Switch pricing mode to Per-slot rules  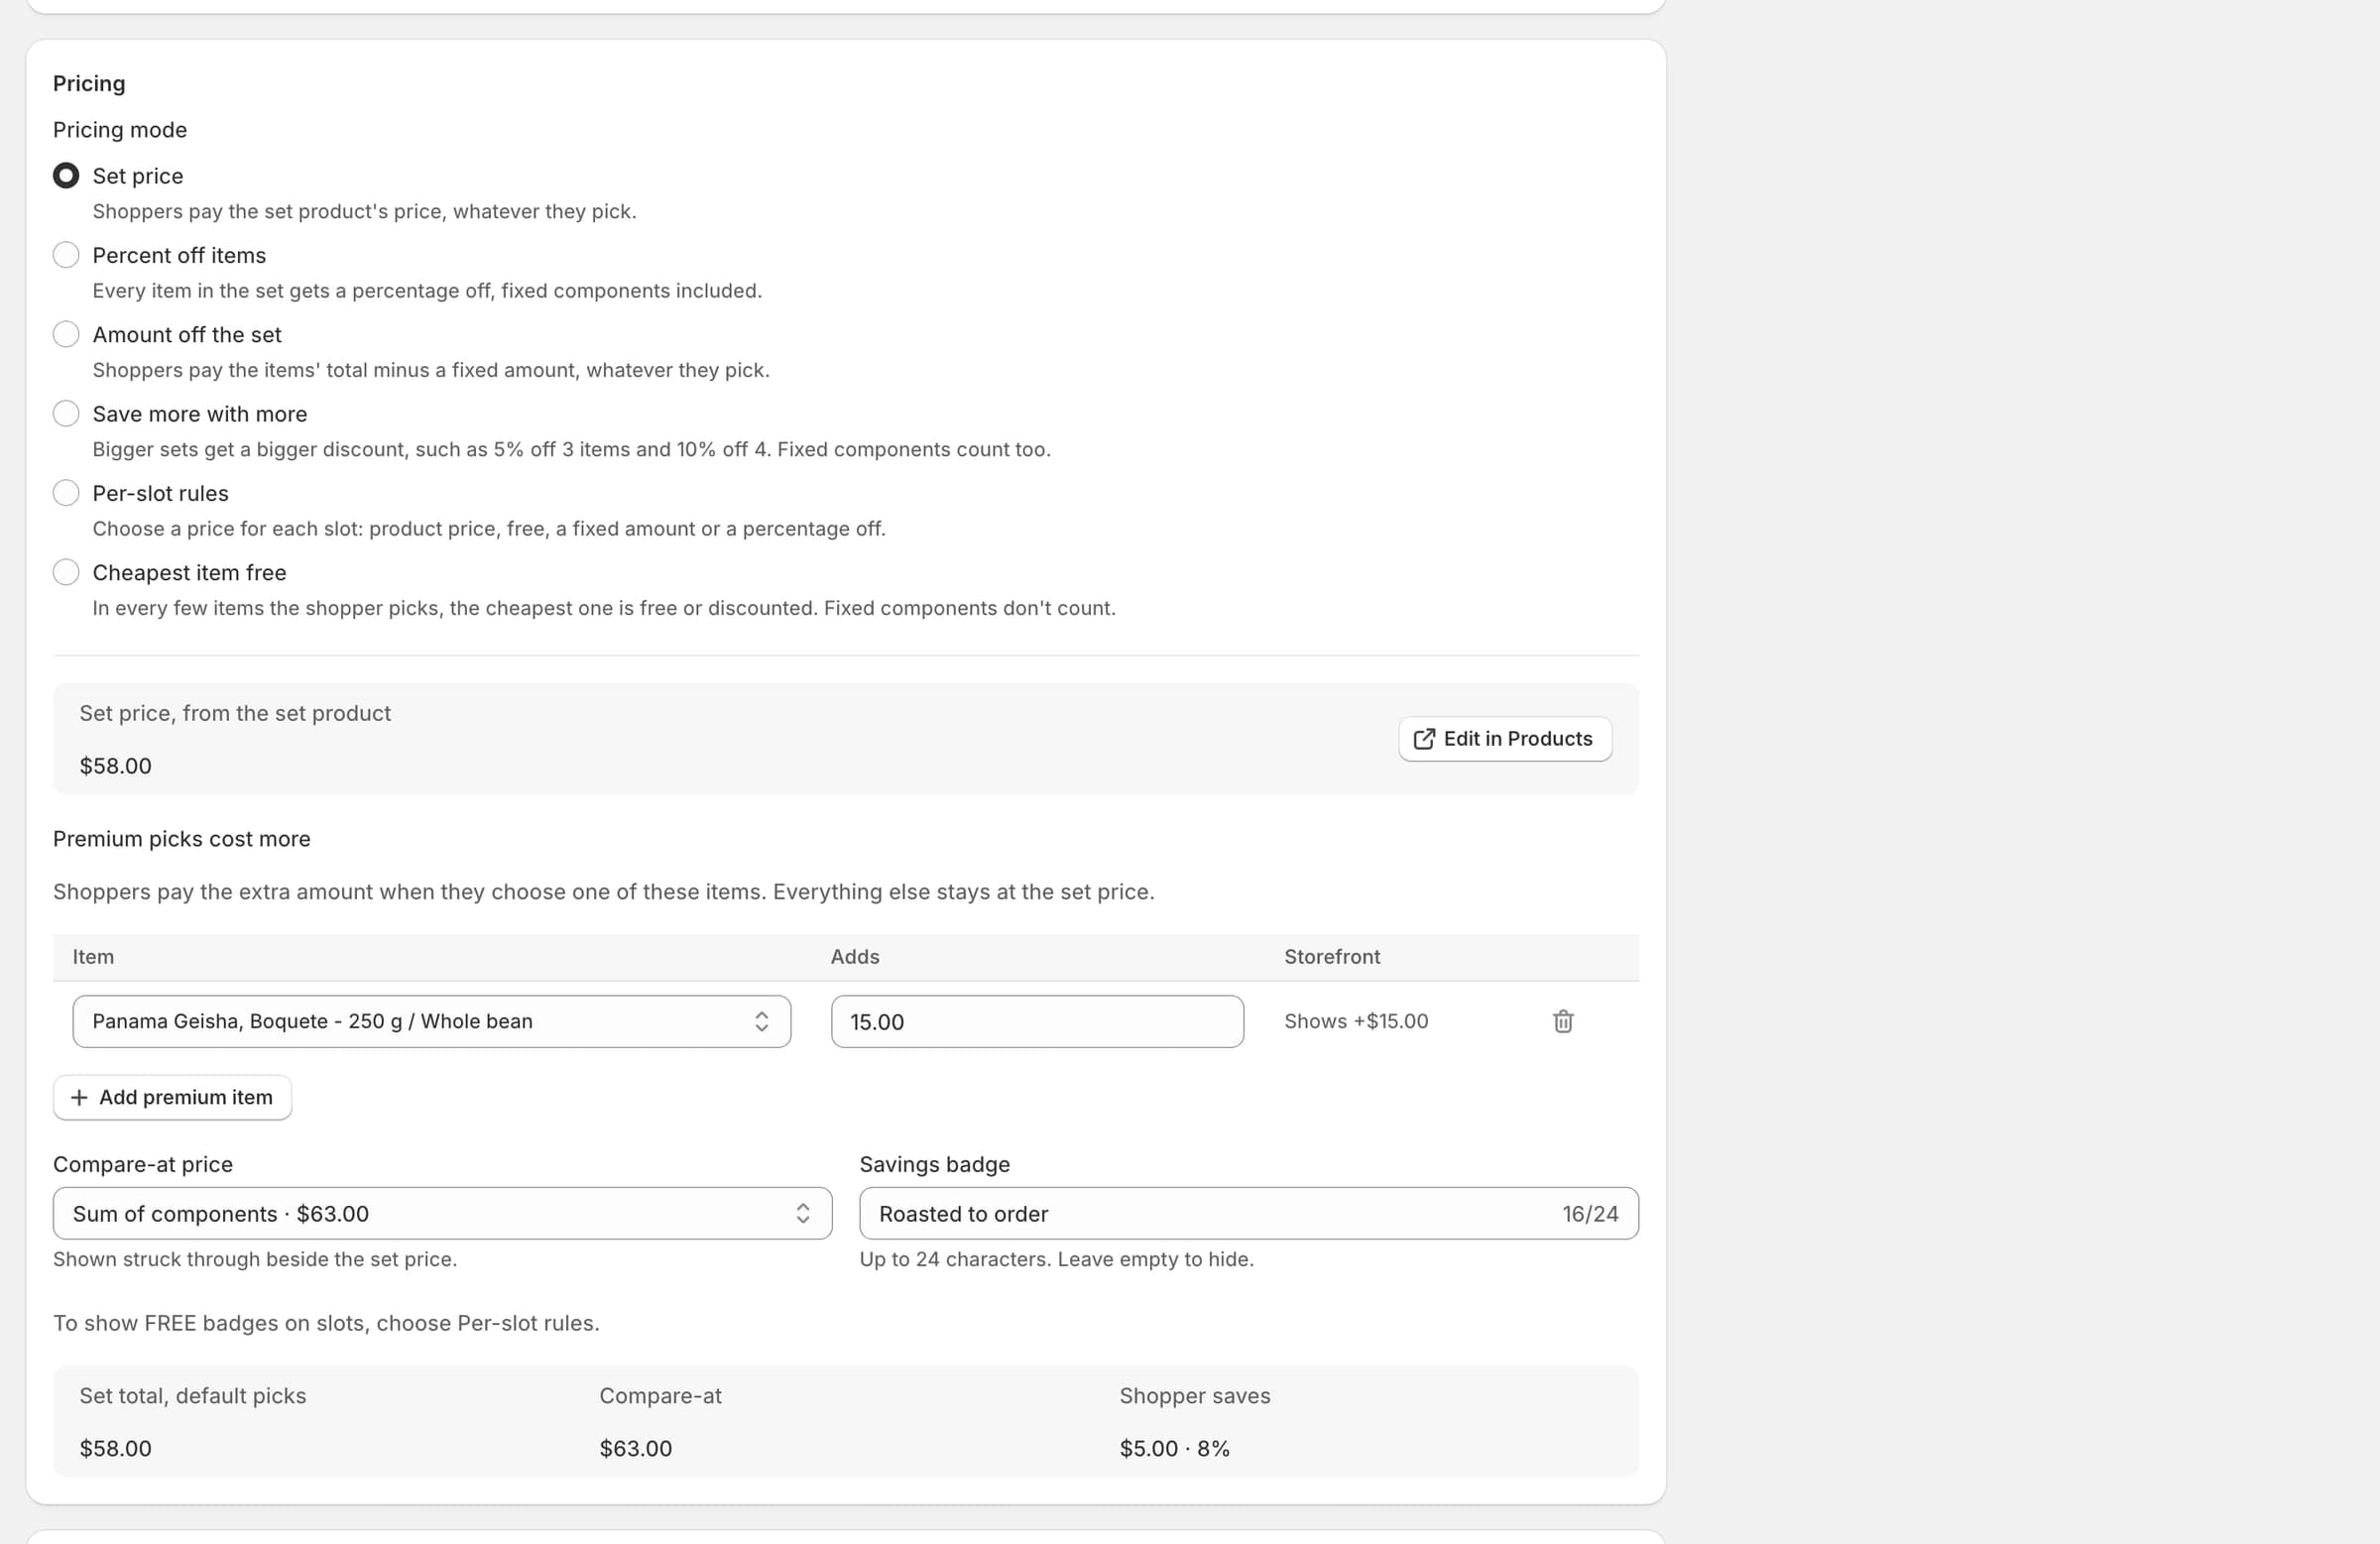66,493
